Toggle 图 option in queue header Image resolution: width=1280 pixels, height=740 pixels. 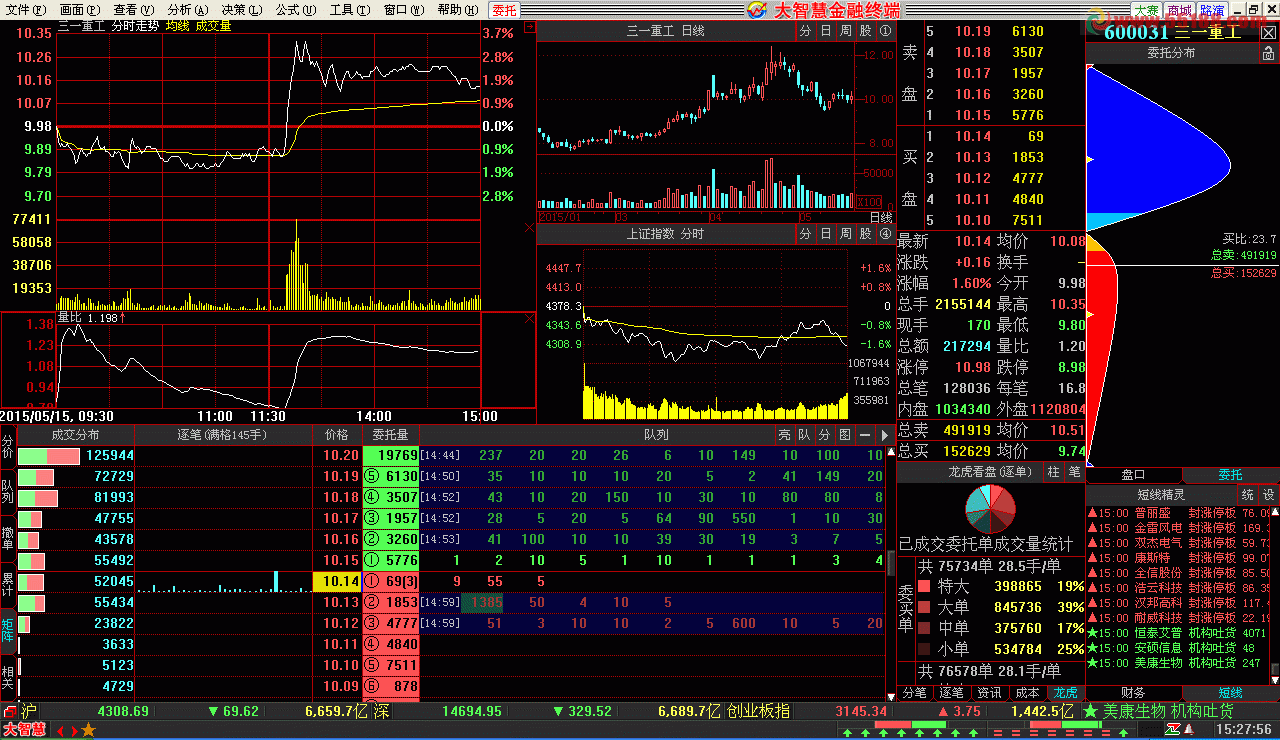pyautogui.click(x=844, y=435)
